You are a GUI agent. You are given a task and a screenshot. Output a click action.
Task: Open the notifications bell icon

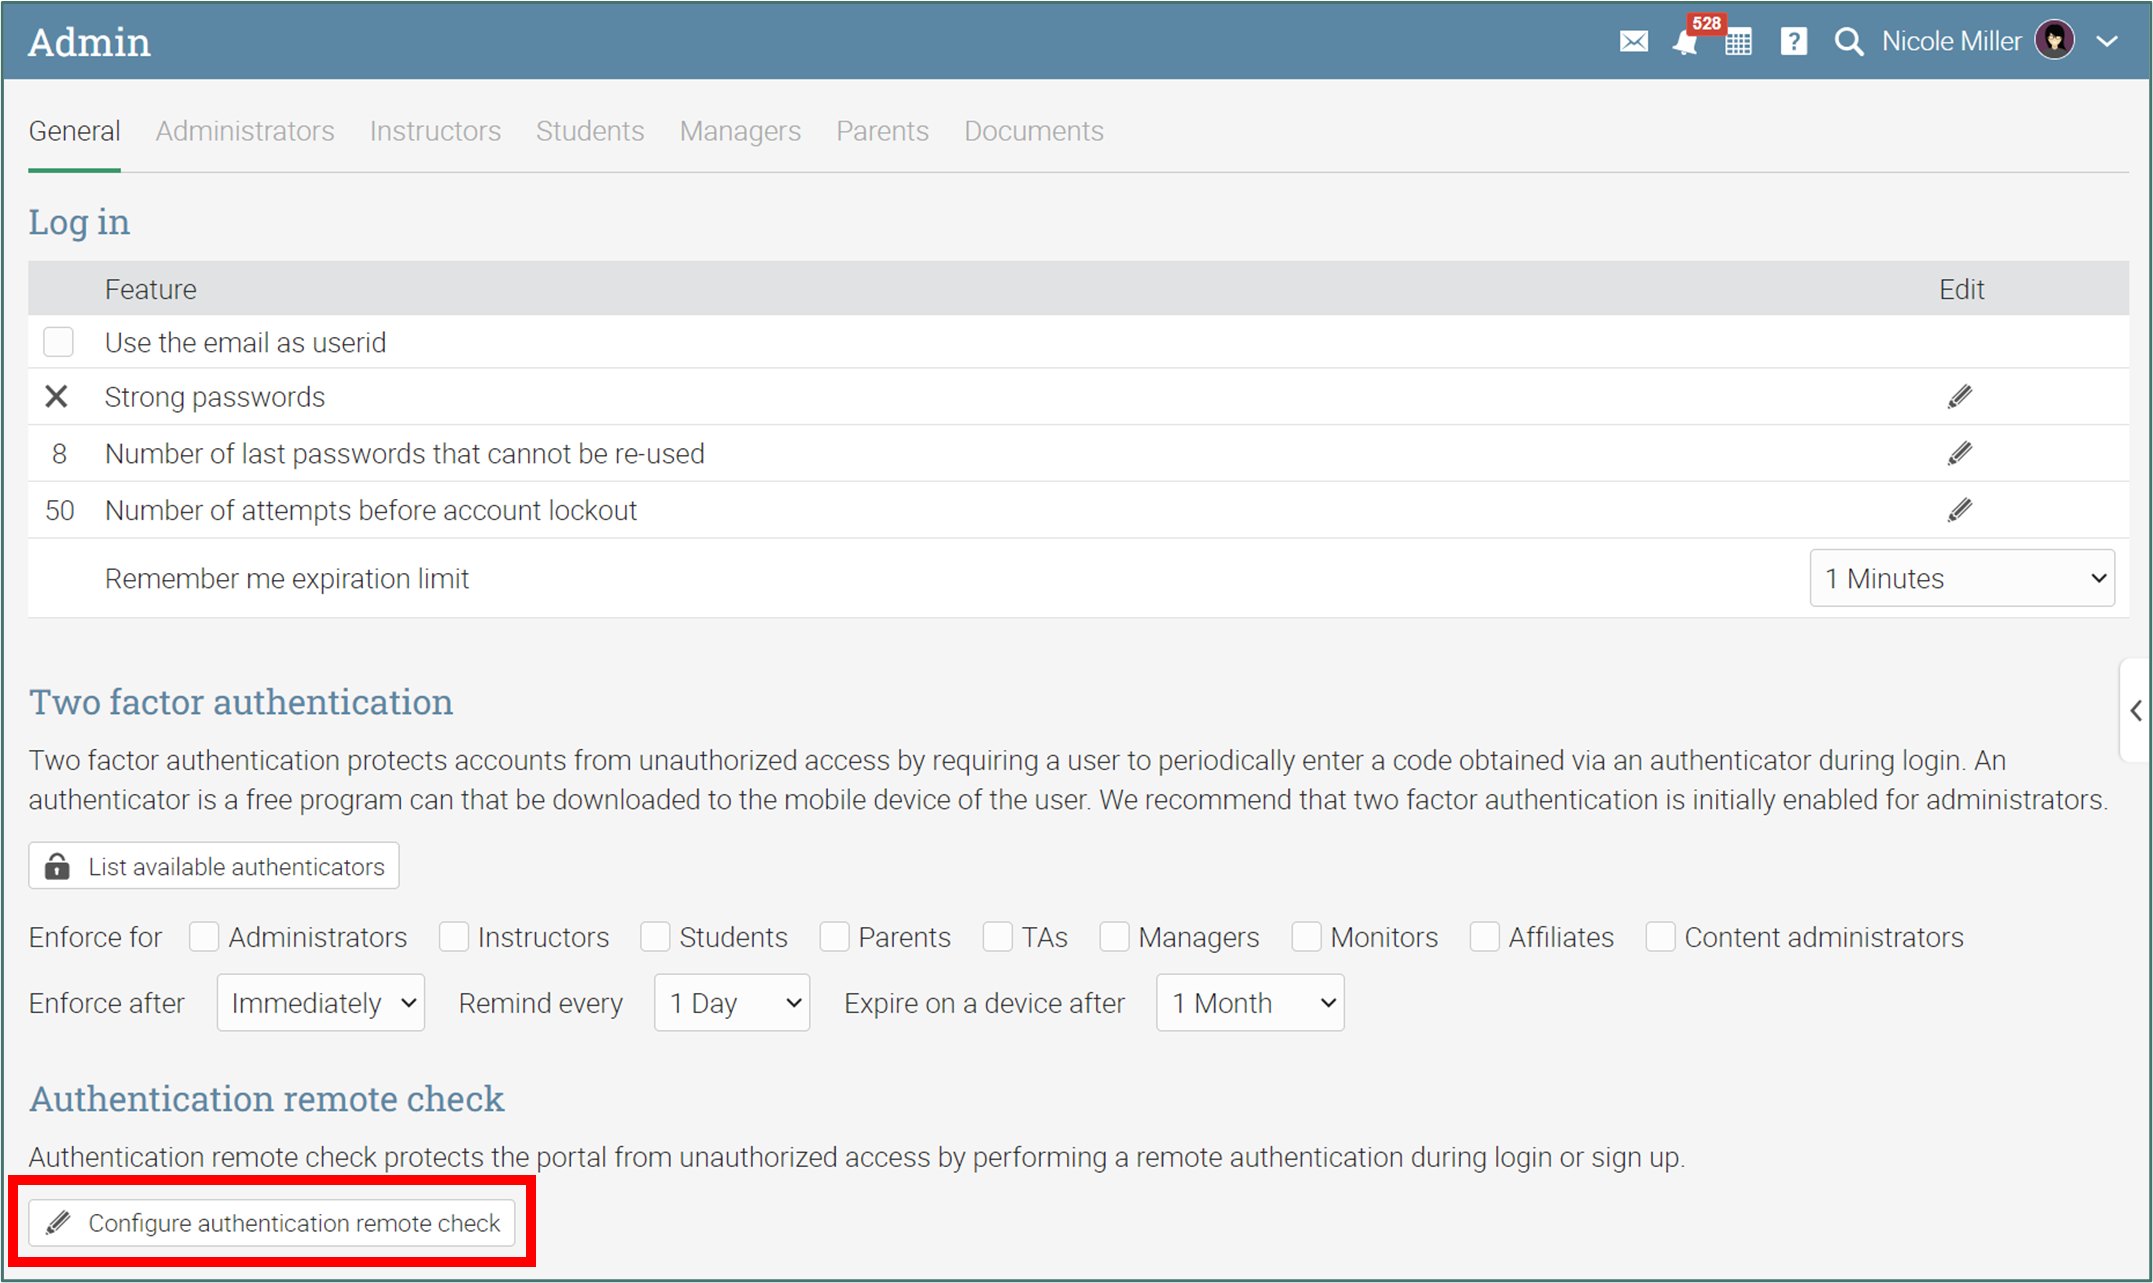(1685, 42)
